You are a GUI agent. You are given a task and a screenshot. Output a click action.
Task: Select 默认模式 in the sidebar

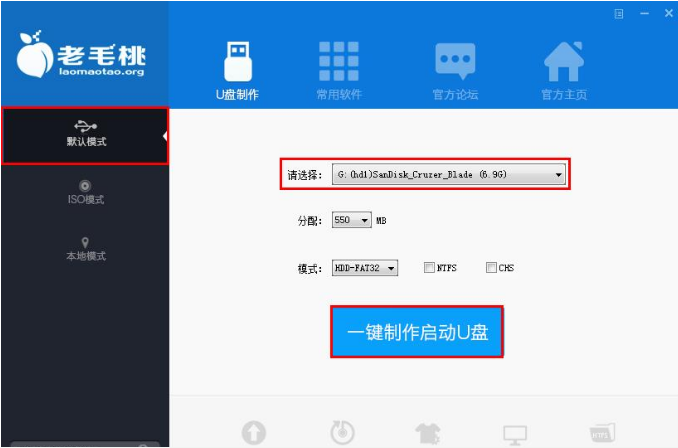tap(86, 136)
